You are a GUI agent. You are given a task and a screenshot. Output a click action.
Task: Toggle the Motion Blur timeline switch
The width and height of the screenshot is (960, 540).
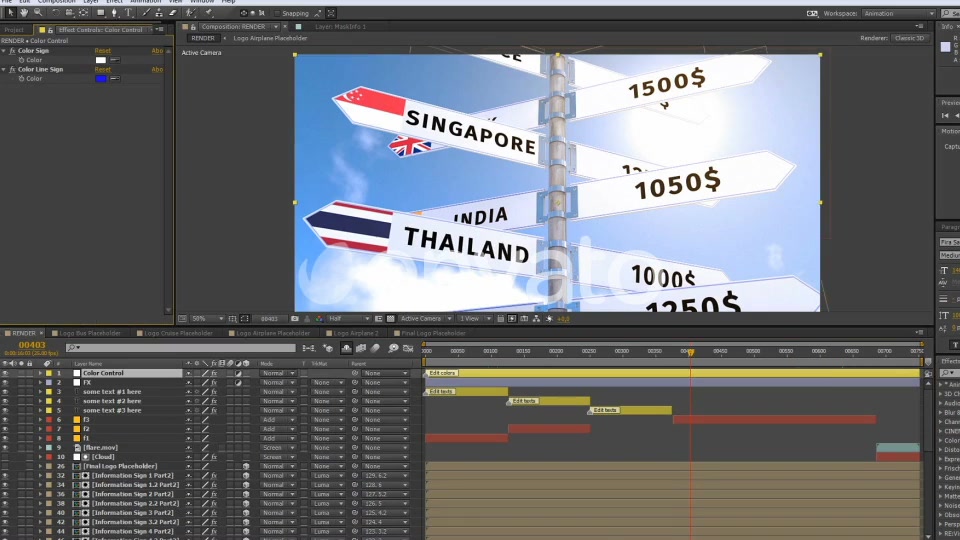pos(375,348)
